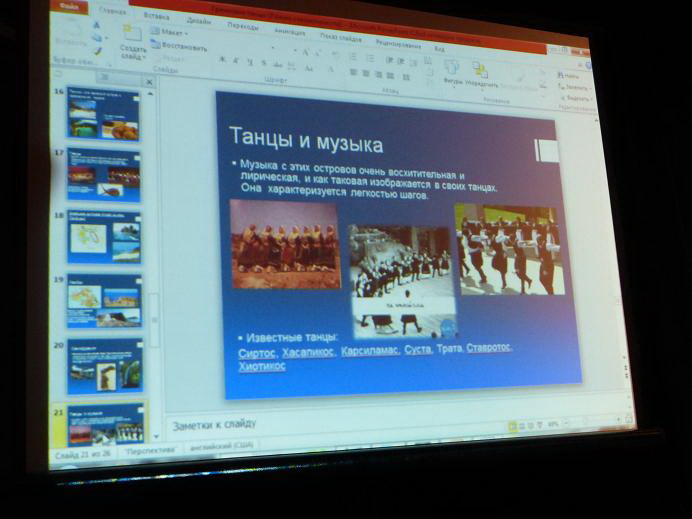Select slide 16 thumbnail

coord(103,115)
